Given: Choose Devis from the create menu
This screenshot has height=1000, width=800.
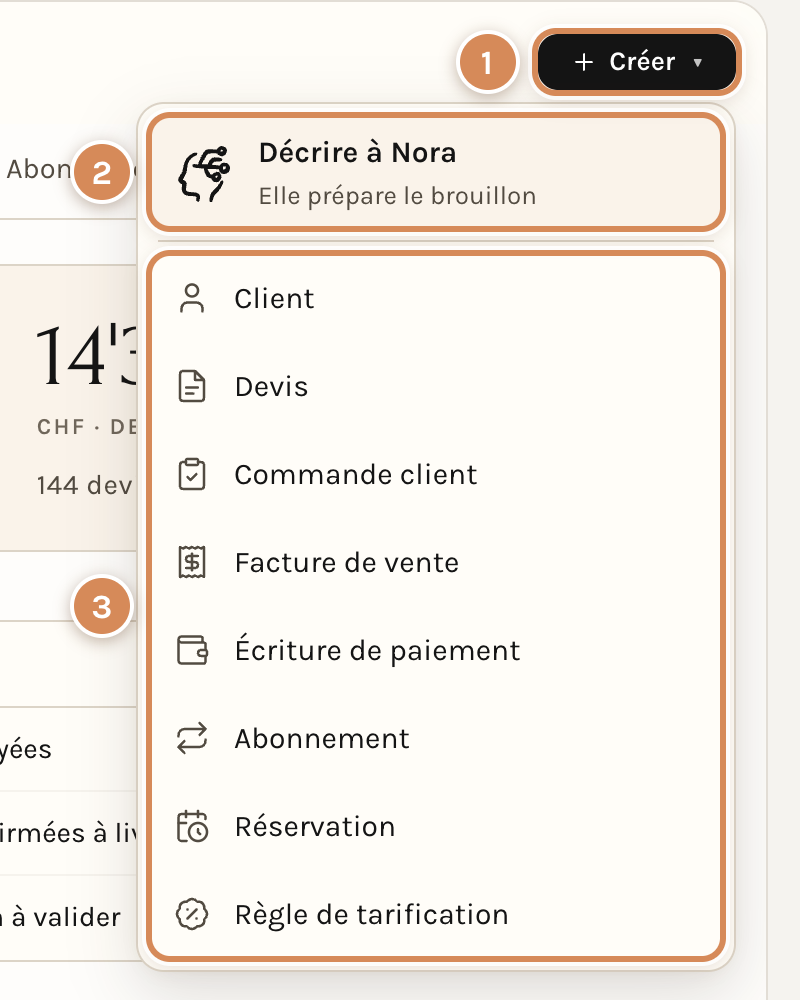Looking at the screenshot, I should click(436, 386).
